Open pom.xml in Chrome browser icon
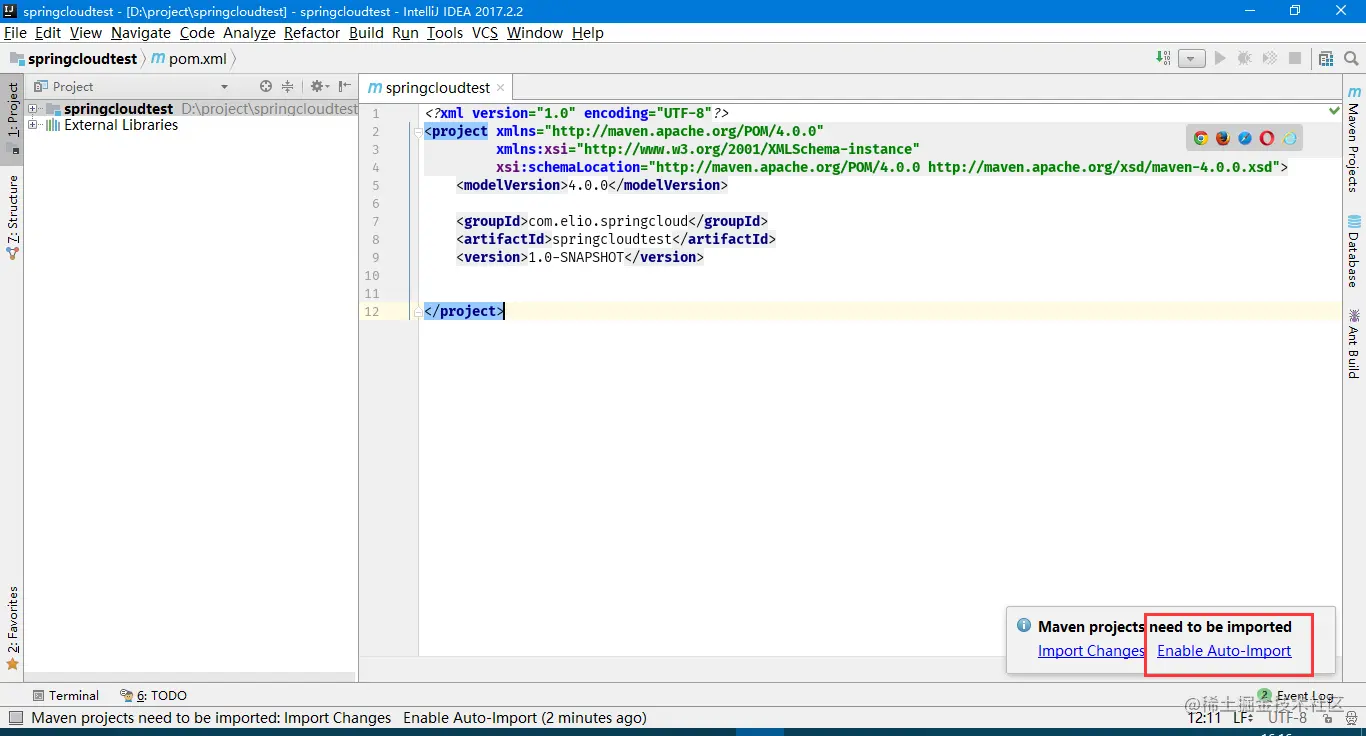The height and width of the screenshot is (736, 1366). click(1201, 138)
